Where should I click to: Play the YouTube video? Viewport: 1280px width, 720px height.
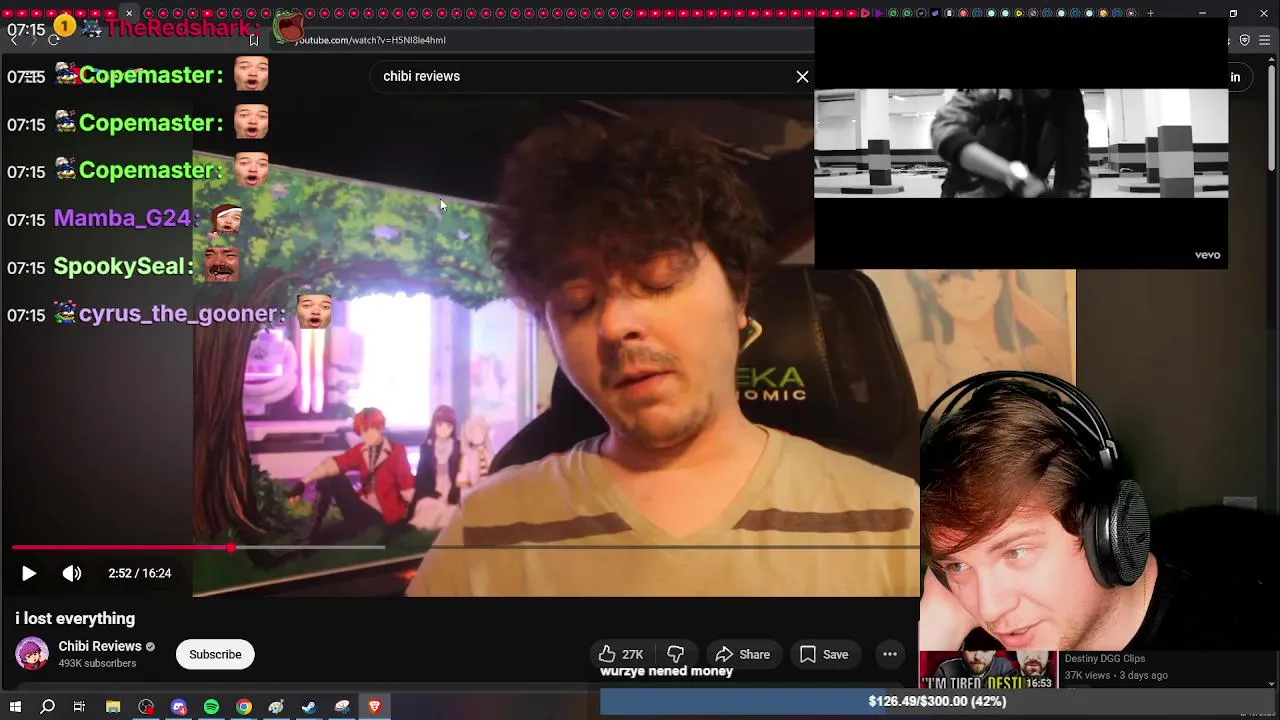pos(29,573)
